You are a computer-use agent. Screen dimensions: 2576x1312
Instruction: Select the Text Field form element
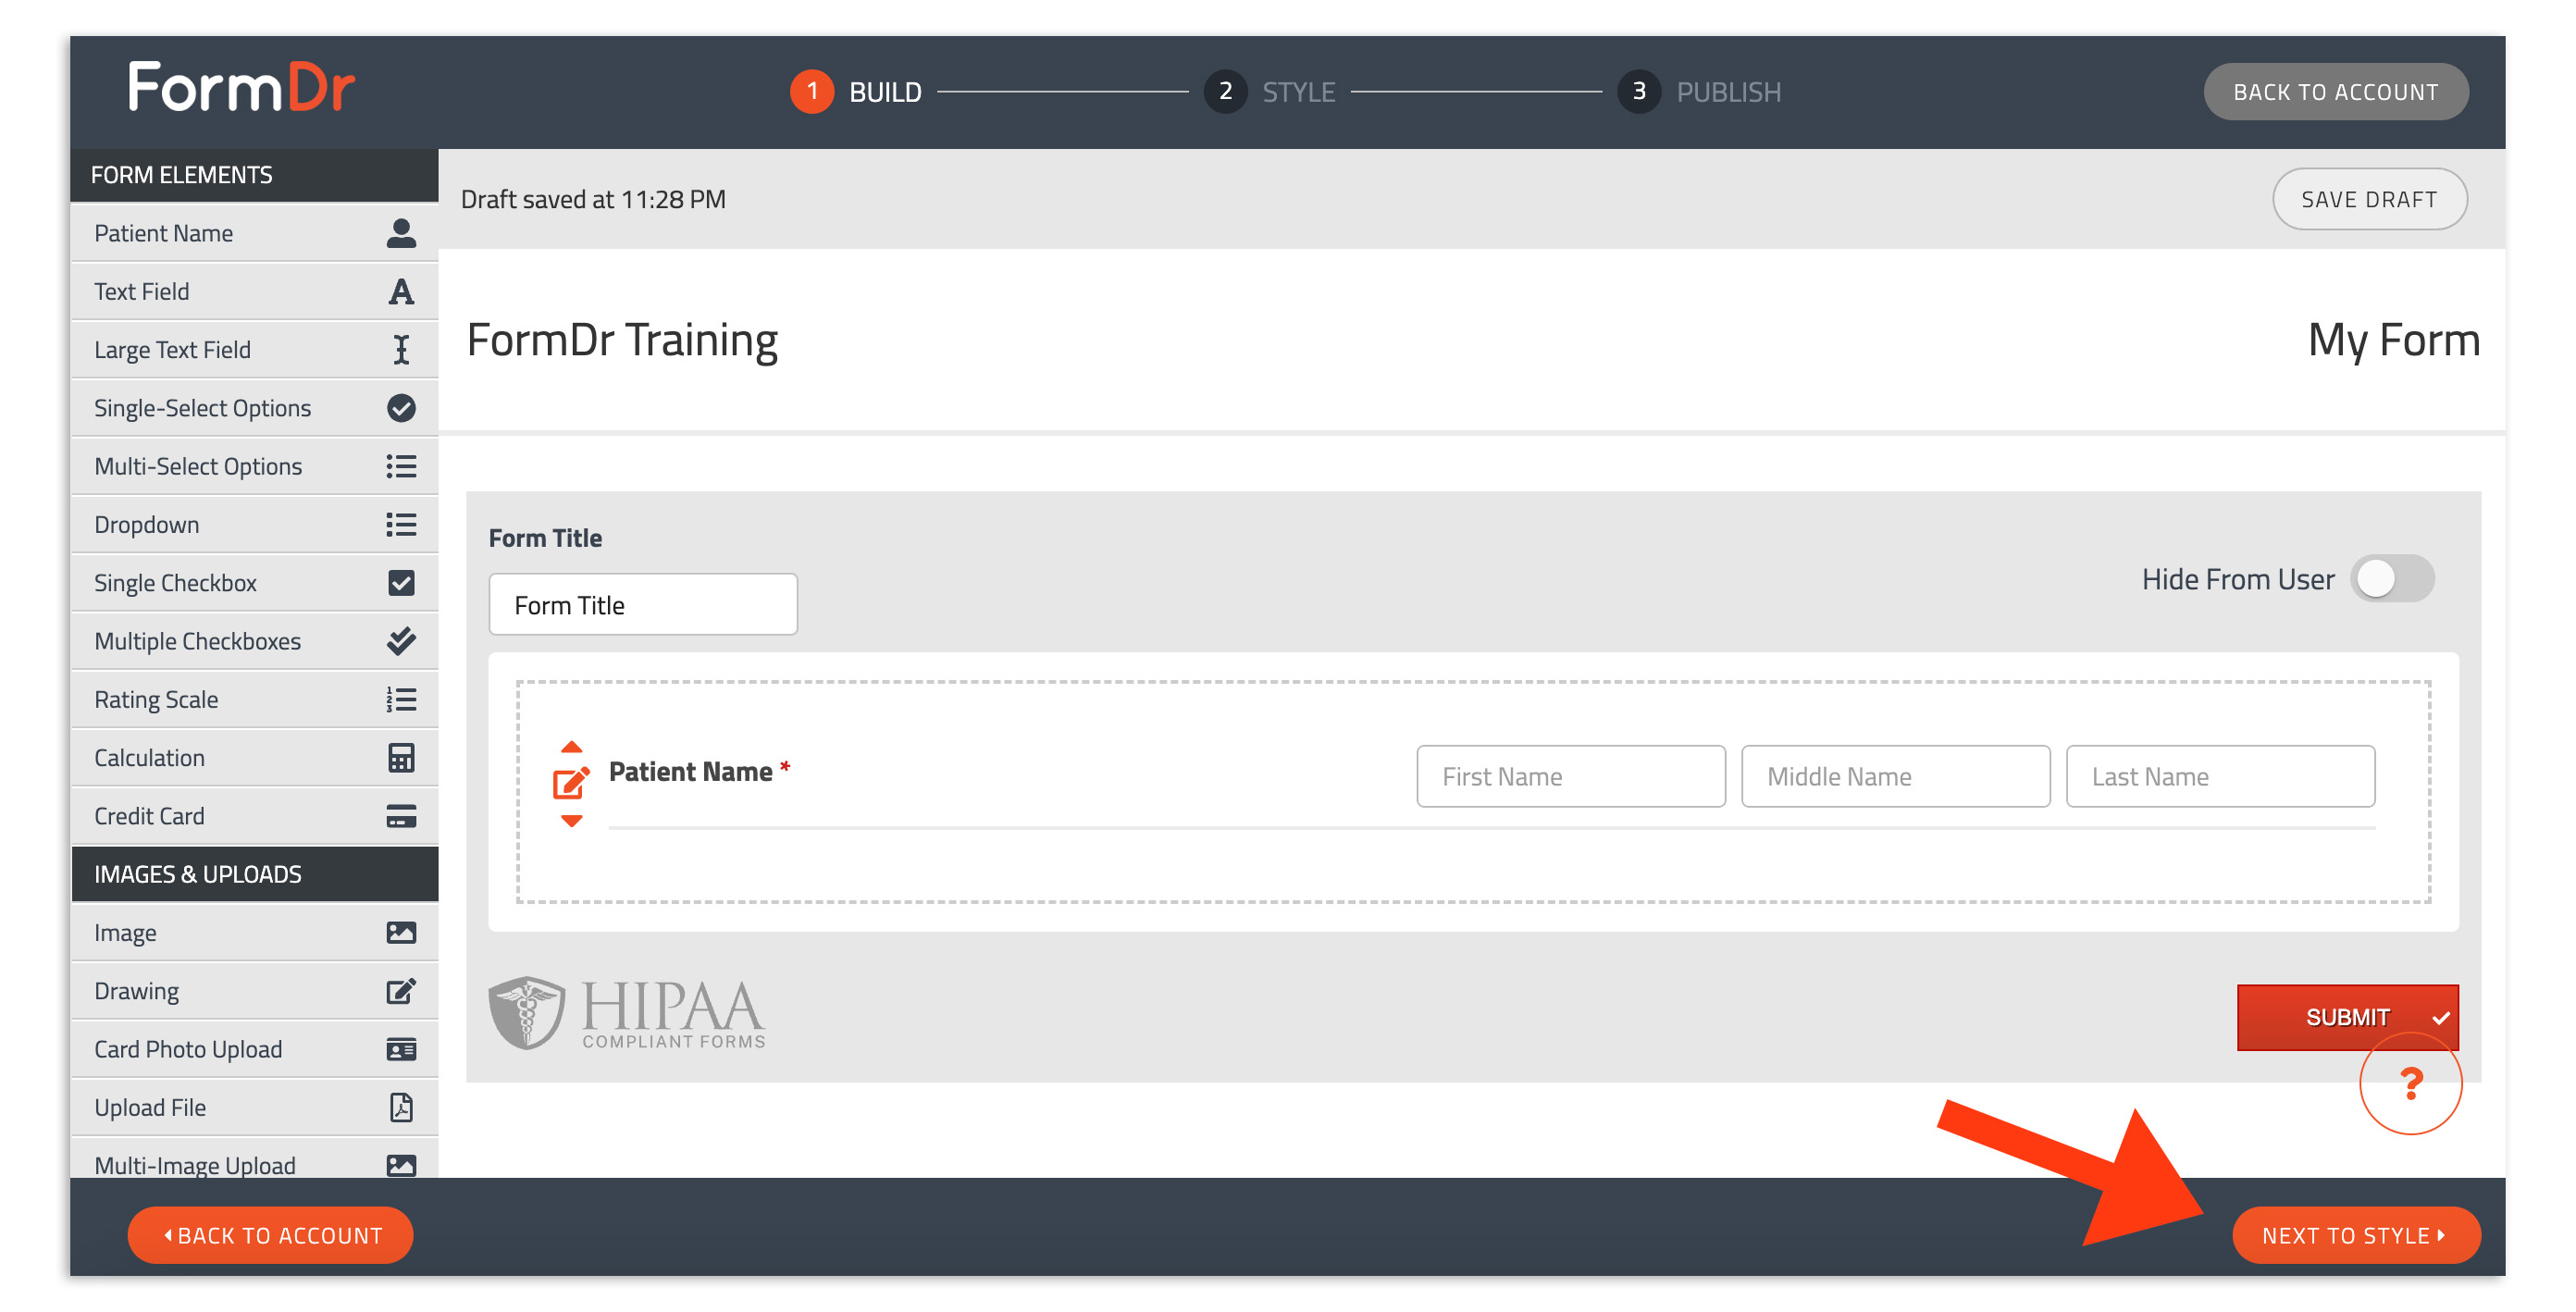pyautogui.click(x=255, y=292)
